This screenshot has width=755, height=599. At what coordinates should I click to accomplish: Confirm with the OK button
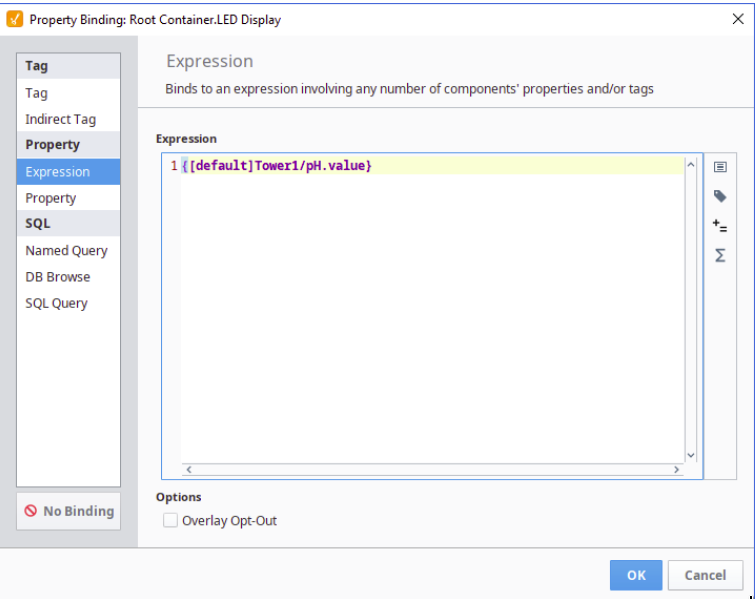(636, 575)
